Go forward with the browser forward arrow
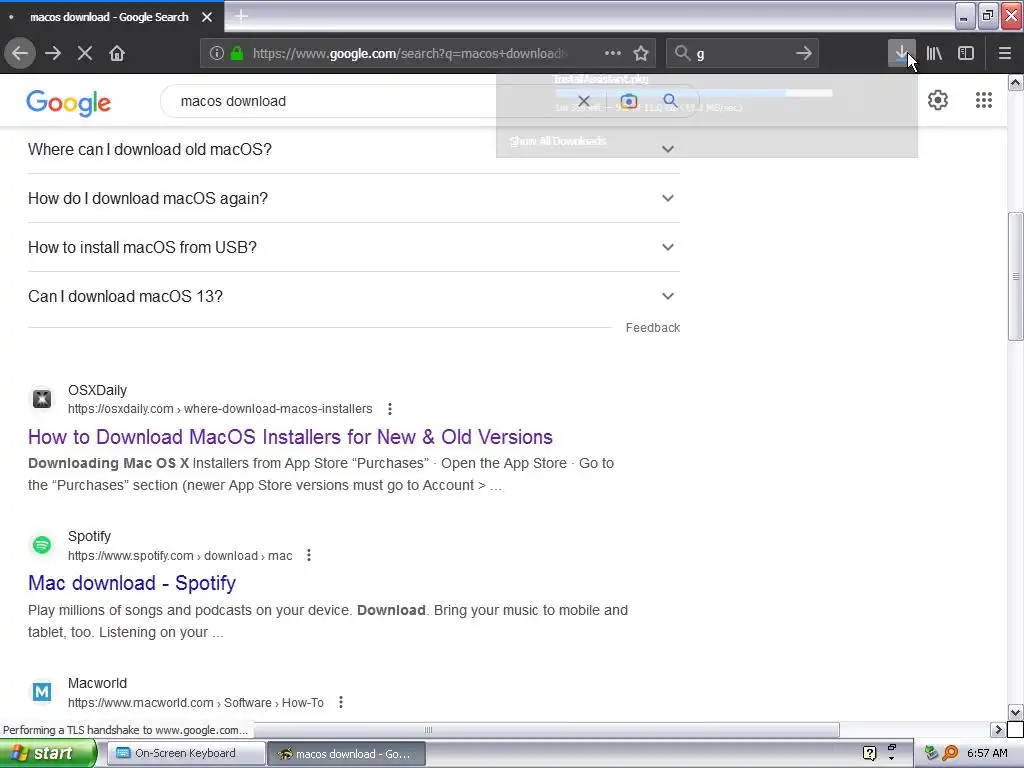This screenshot has height=768, width=1024. [x=53, y=54]
